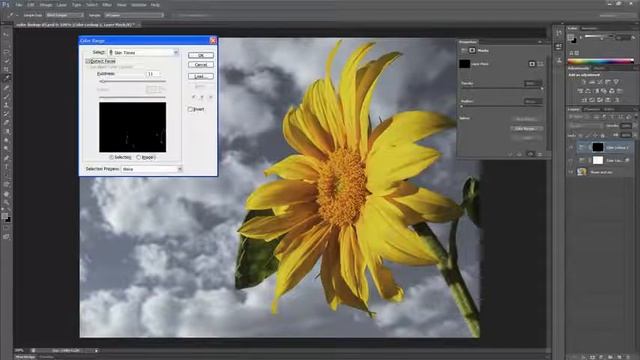Screen dimensions: 640x360
Task: Select the Crop tool
Action: click(x=6, y=69)
